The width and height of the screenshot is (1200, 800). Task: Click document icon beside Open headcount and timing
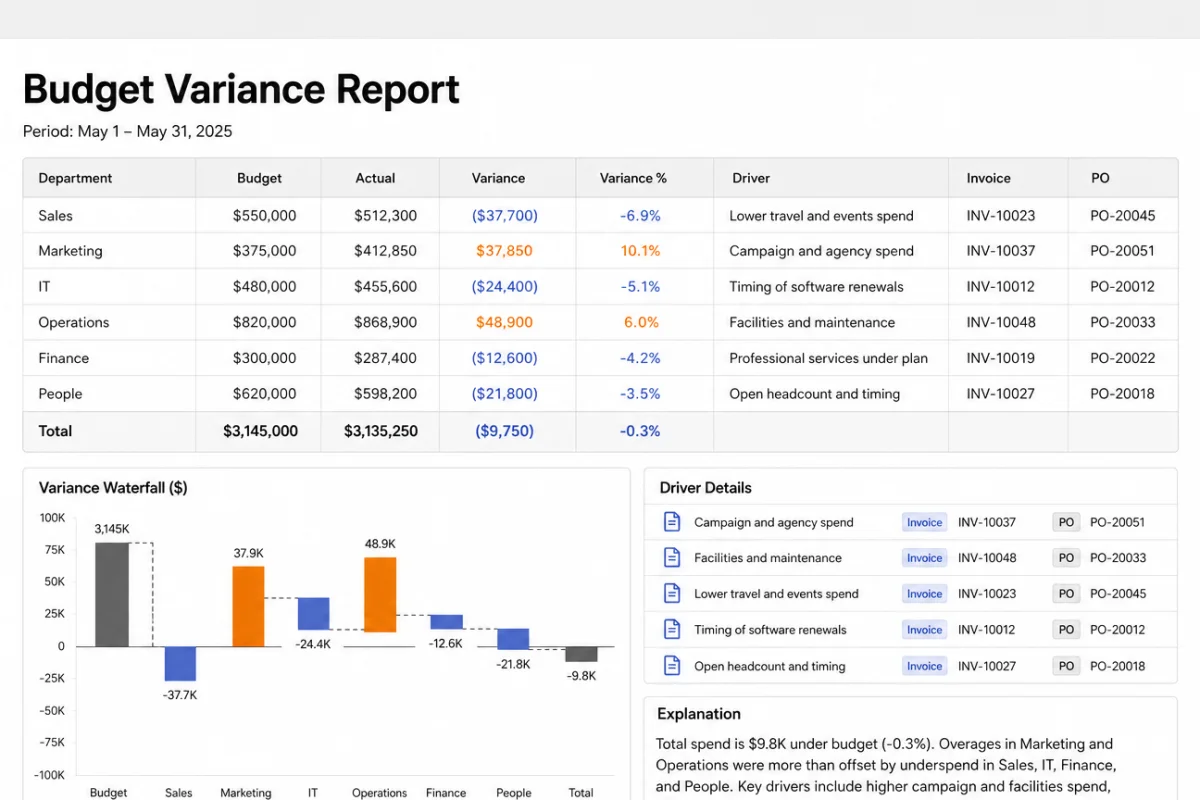[x=672, y=666]
